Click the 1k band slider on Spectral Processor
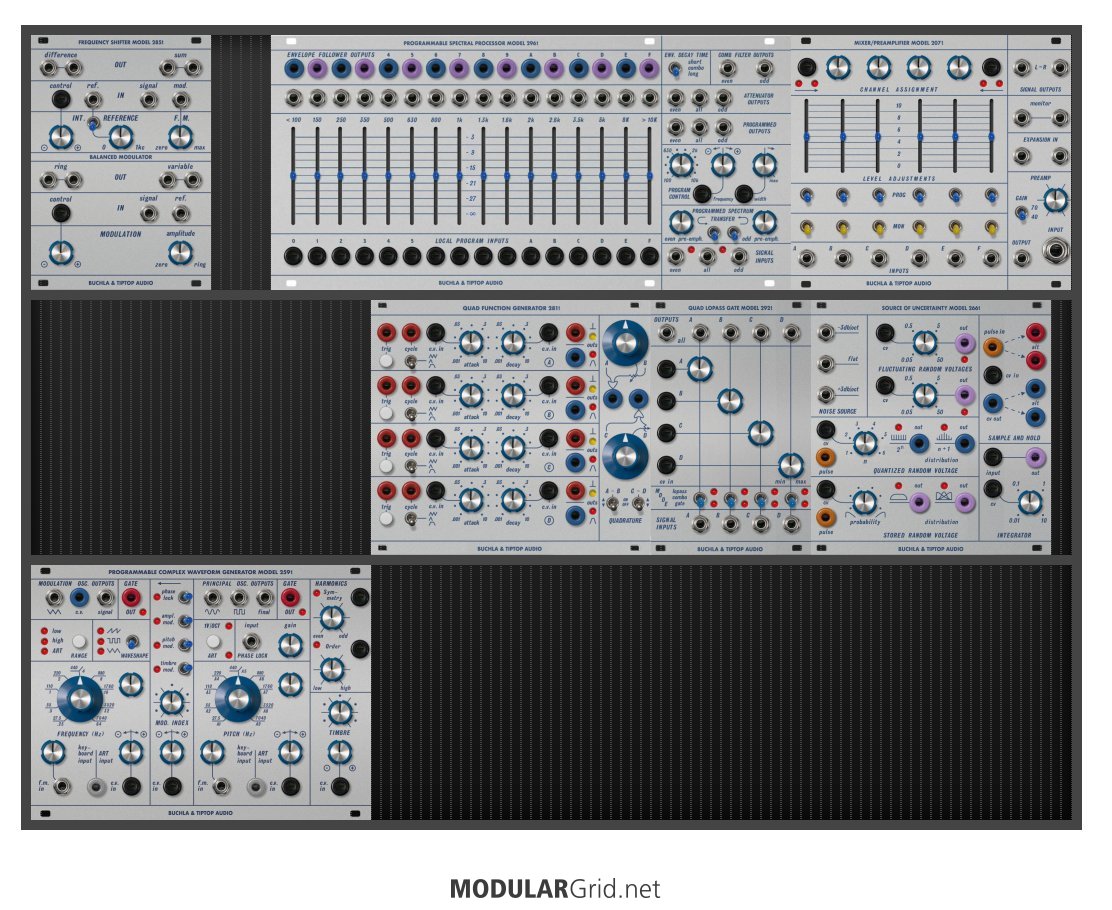 click(460, 175)
